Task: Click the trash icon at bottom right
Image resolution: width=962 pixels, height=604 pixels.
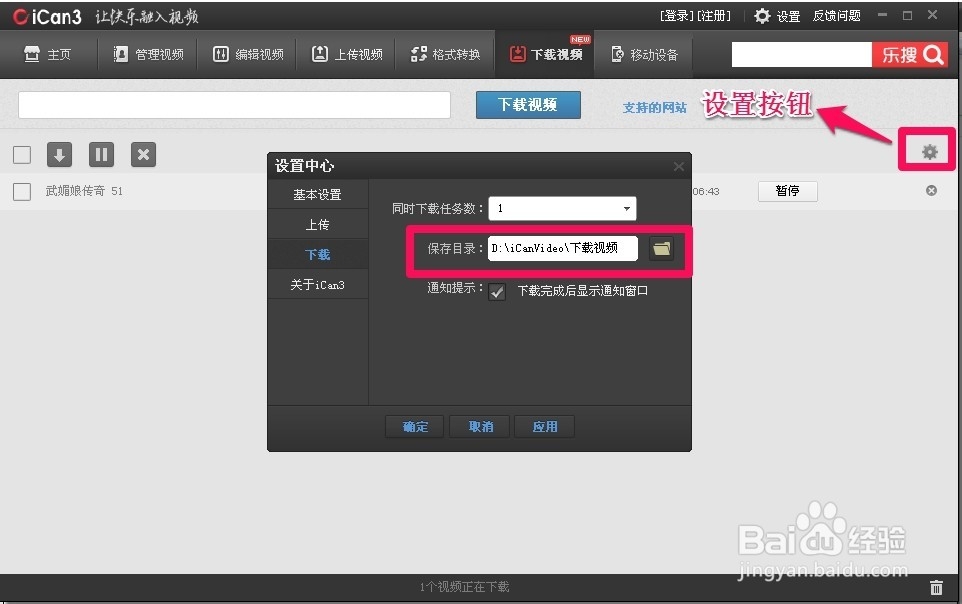Action: click(936, 589)
